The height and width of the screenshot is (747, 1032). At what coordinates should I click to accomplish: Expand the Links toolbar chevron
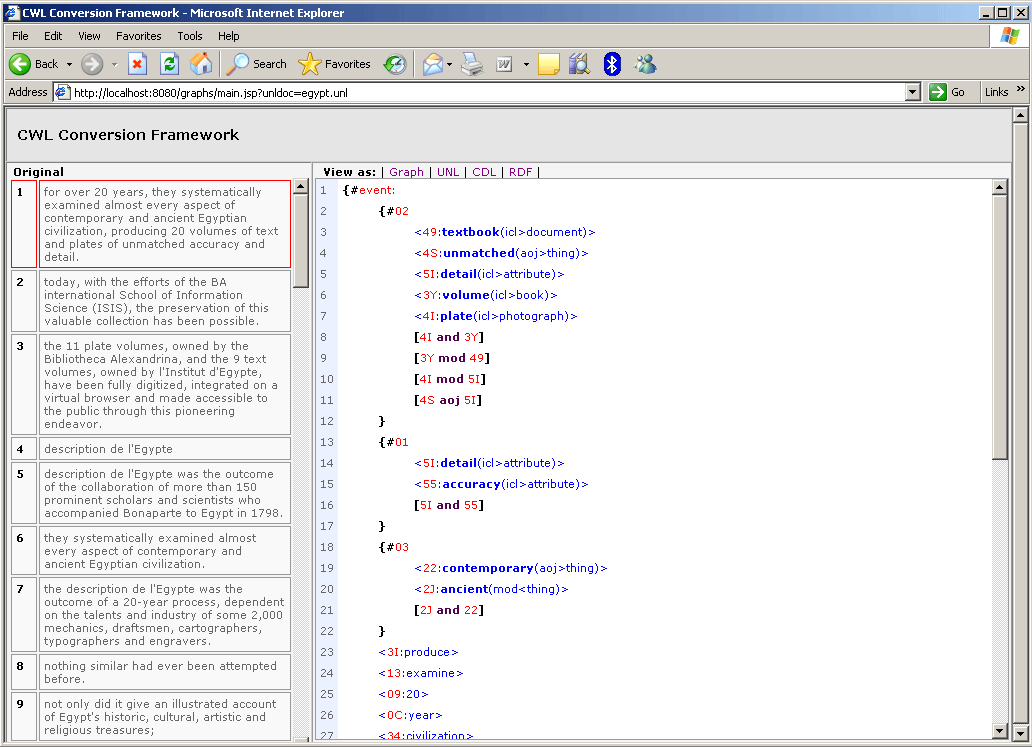(x=1021, y=90)
